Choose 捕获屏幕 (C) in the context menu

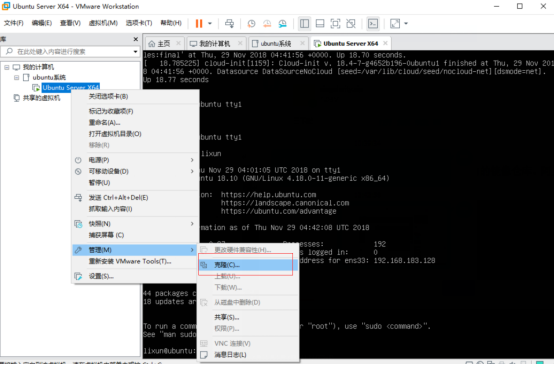(x=135, y=235)
